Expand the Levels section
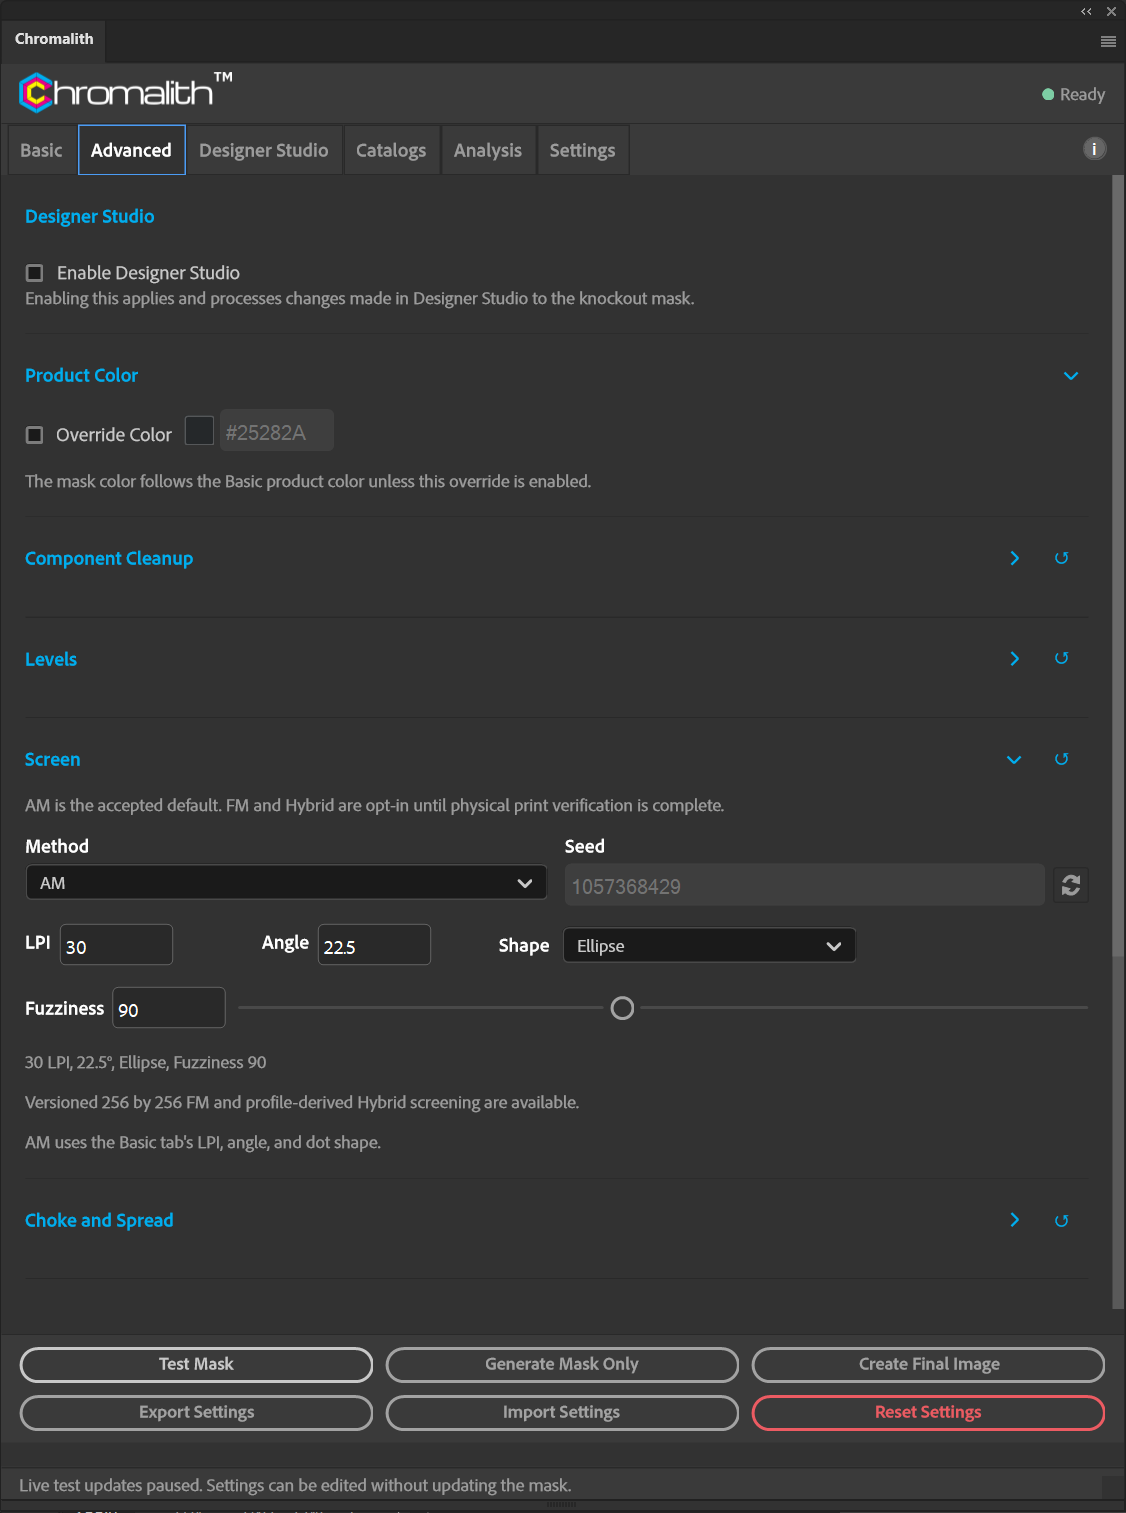1126x1513 pixels. pos(1015,658)
